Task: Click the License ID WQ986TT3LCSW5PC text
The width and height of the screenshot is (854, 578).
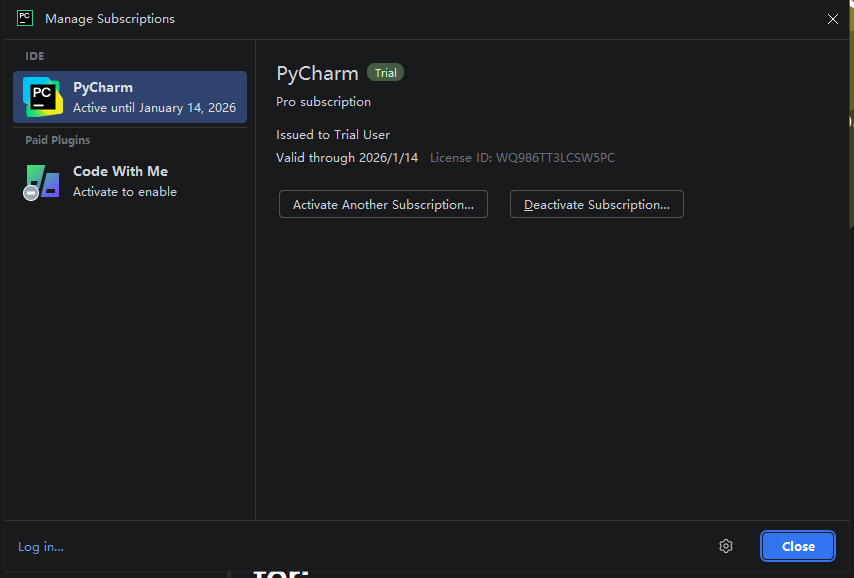Action: (522, 158)
